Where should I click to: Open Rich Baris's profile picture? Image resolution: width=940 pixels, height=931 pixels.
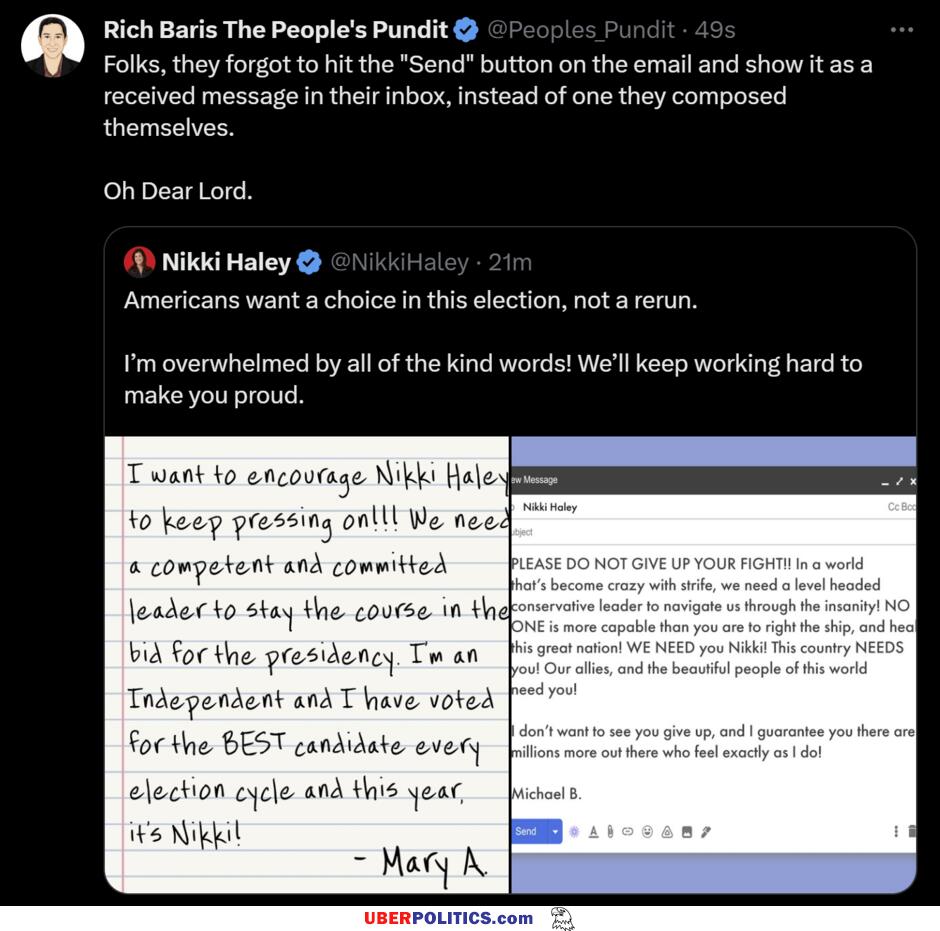tap(53, 46)
